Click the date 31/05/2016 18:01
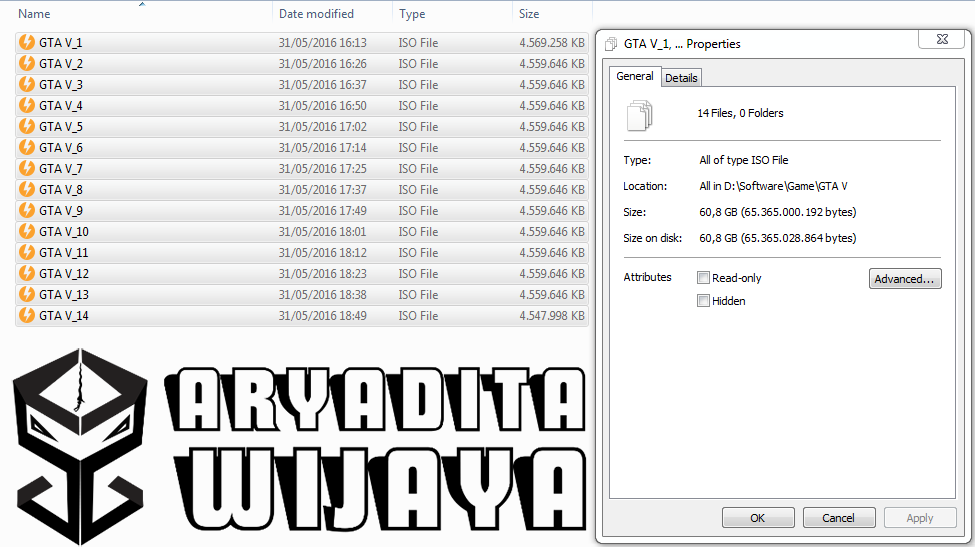The image size is (975, 547). click(323, 232)
